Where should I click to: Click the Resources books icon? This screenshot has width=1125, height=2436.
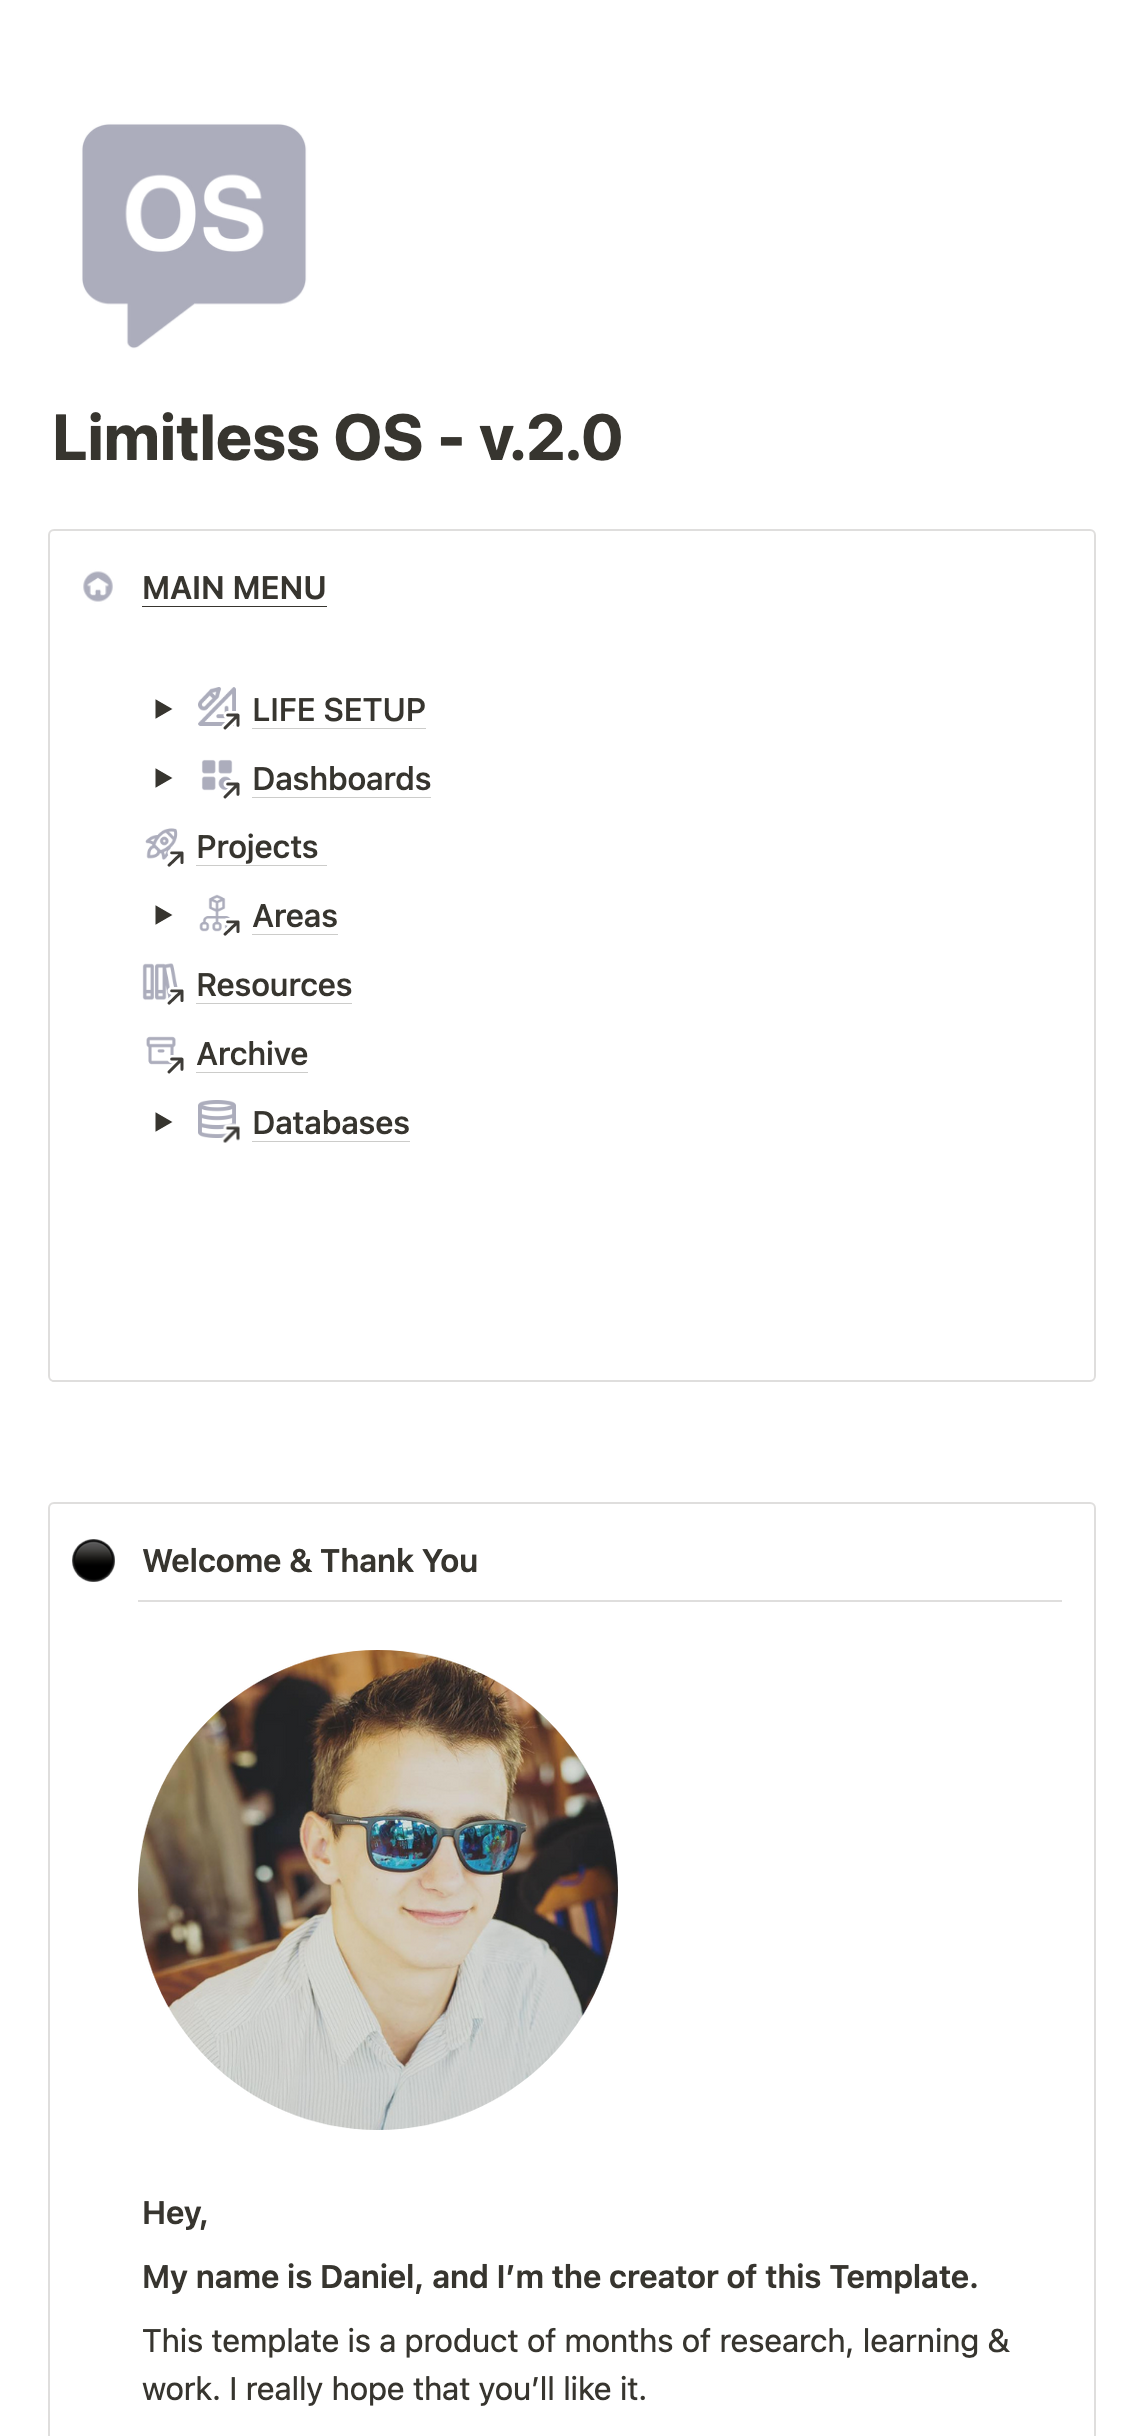(162, 984)
